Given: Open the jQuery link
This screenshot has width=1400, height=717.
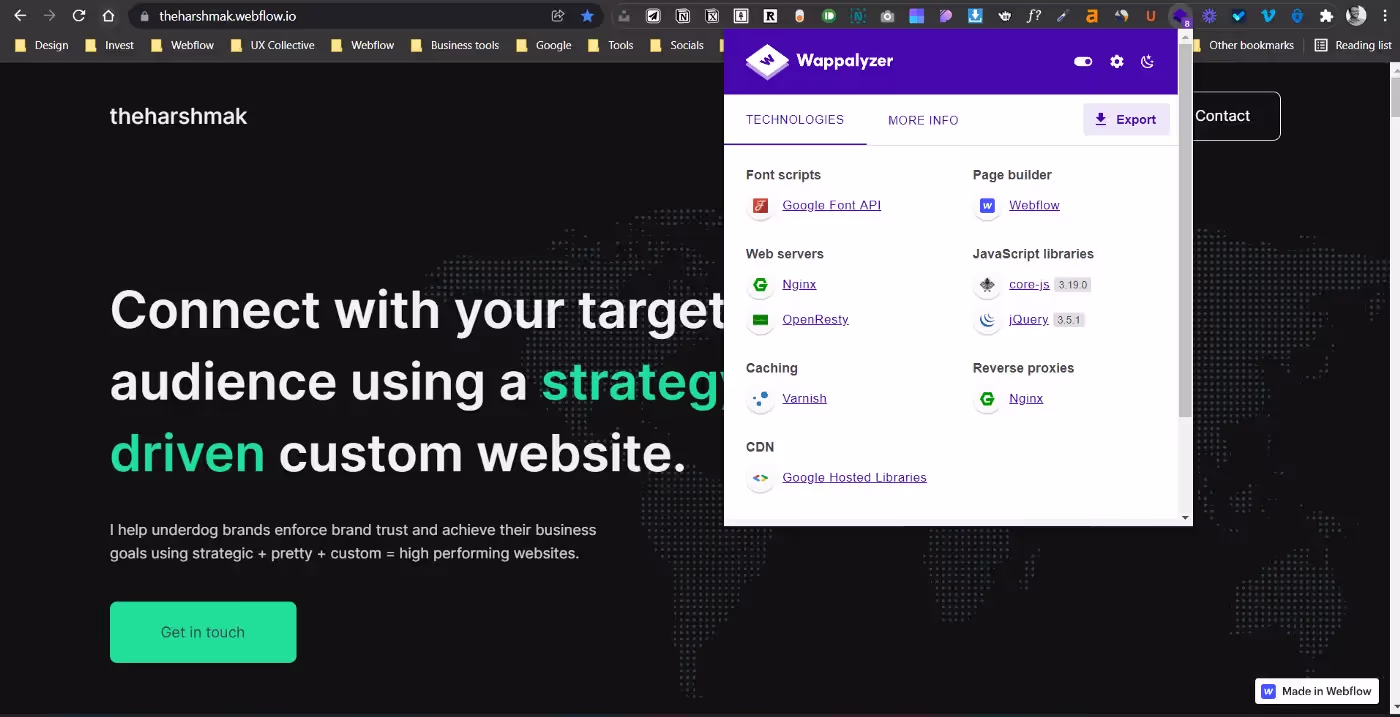Looking at the screenshot, I should [1028, 319].
